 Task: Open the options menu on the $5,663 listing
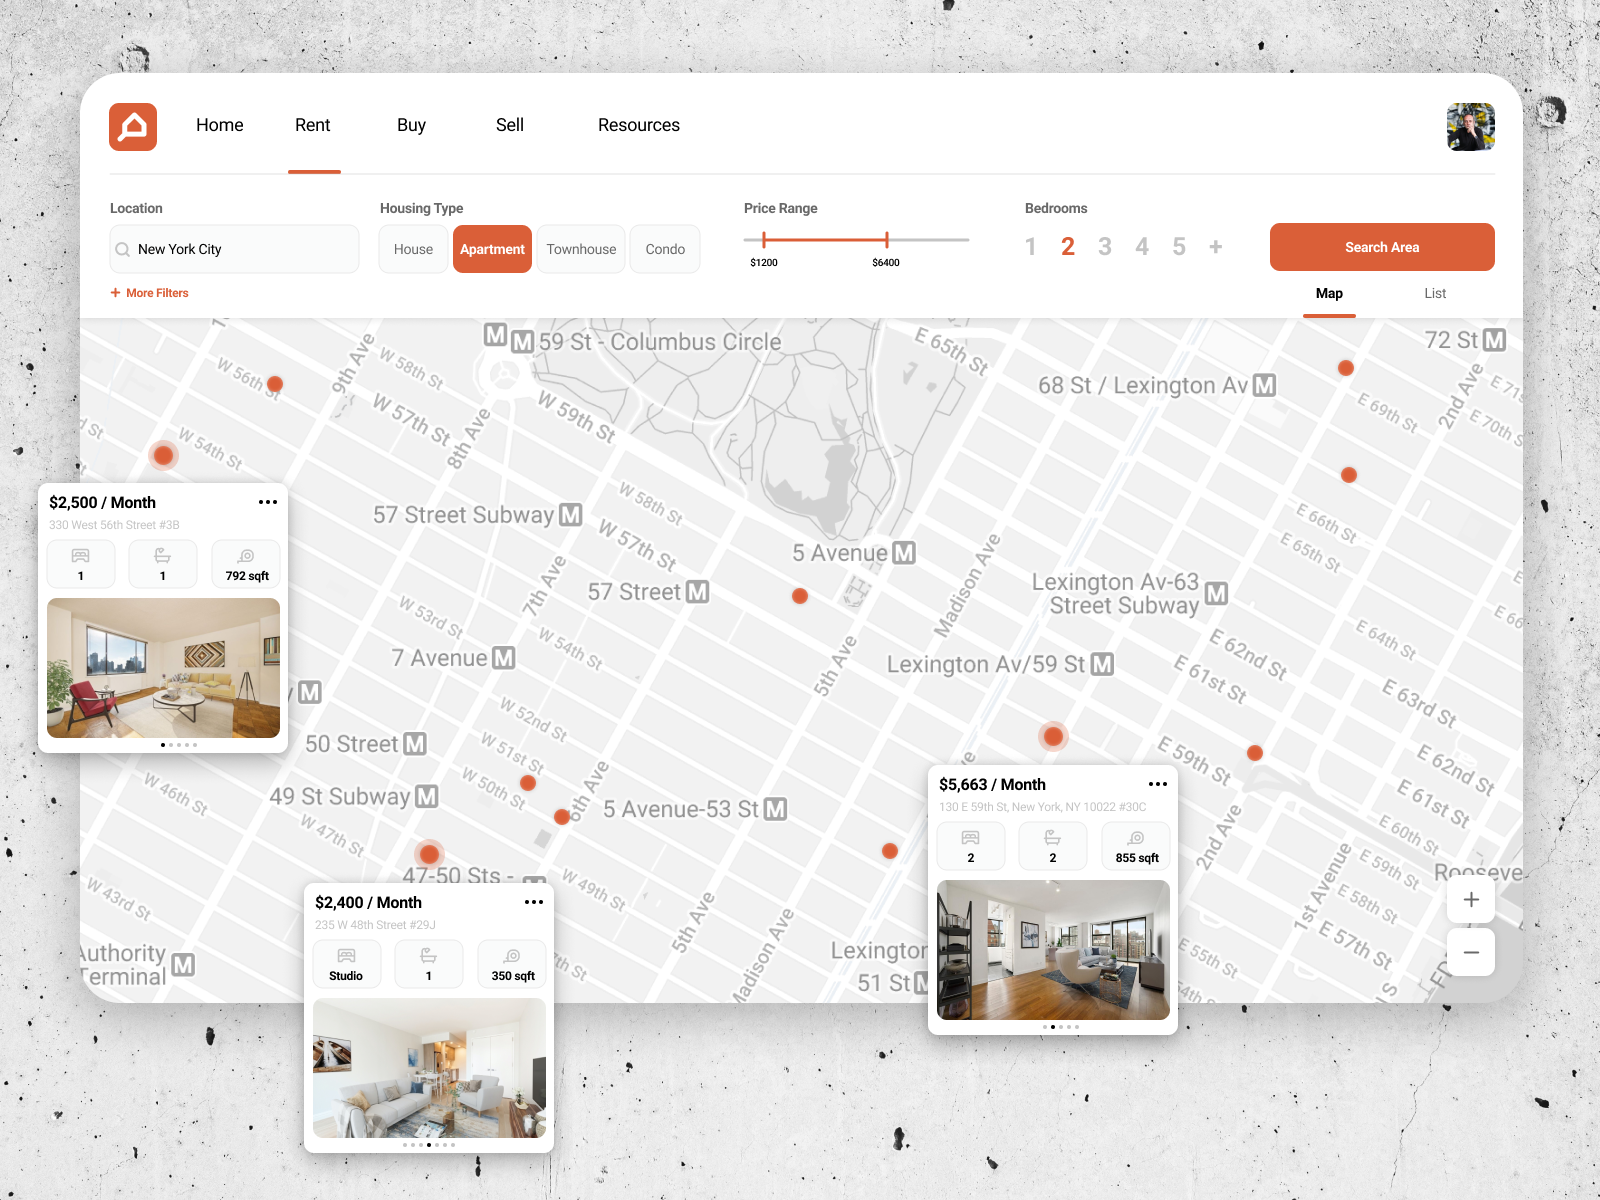click(x=1158, y=784)
